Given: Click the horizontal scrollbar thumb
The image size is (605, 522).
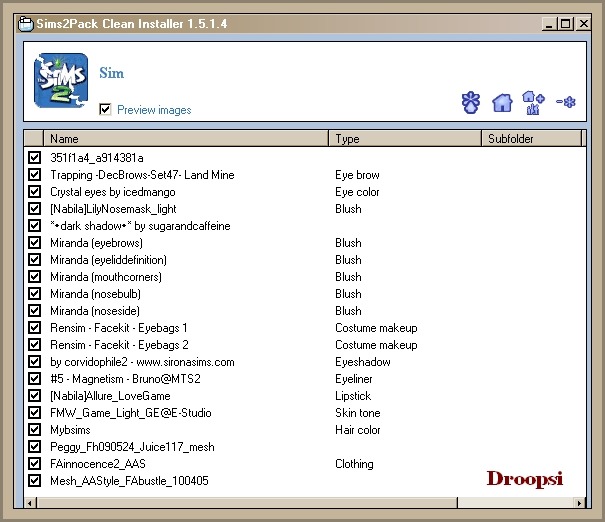Looking at the screenshot, I should click(247, 503).
